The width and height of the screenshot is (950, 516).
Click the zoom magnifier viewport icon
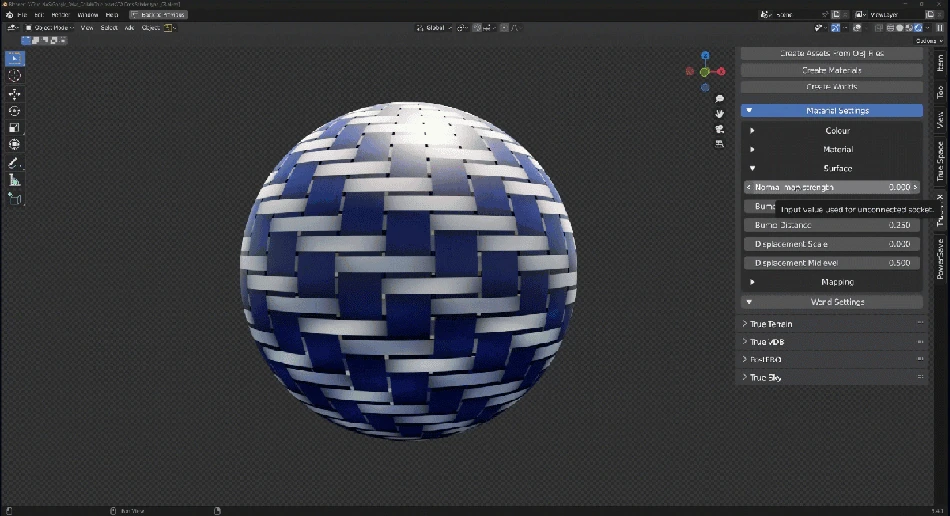coord(719,99)
